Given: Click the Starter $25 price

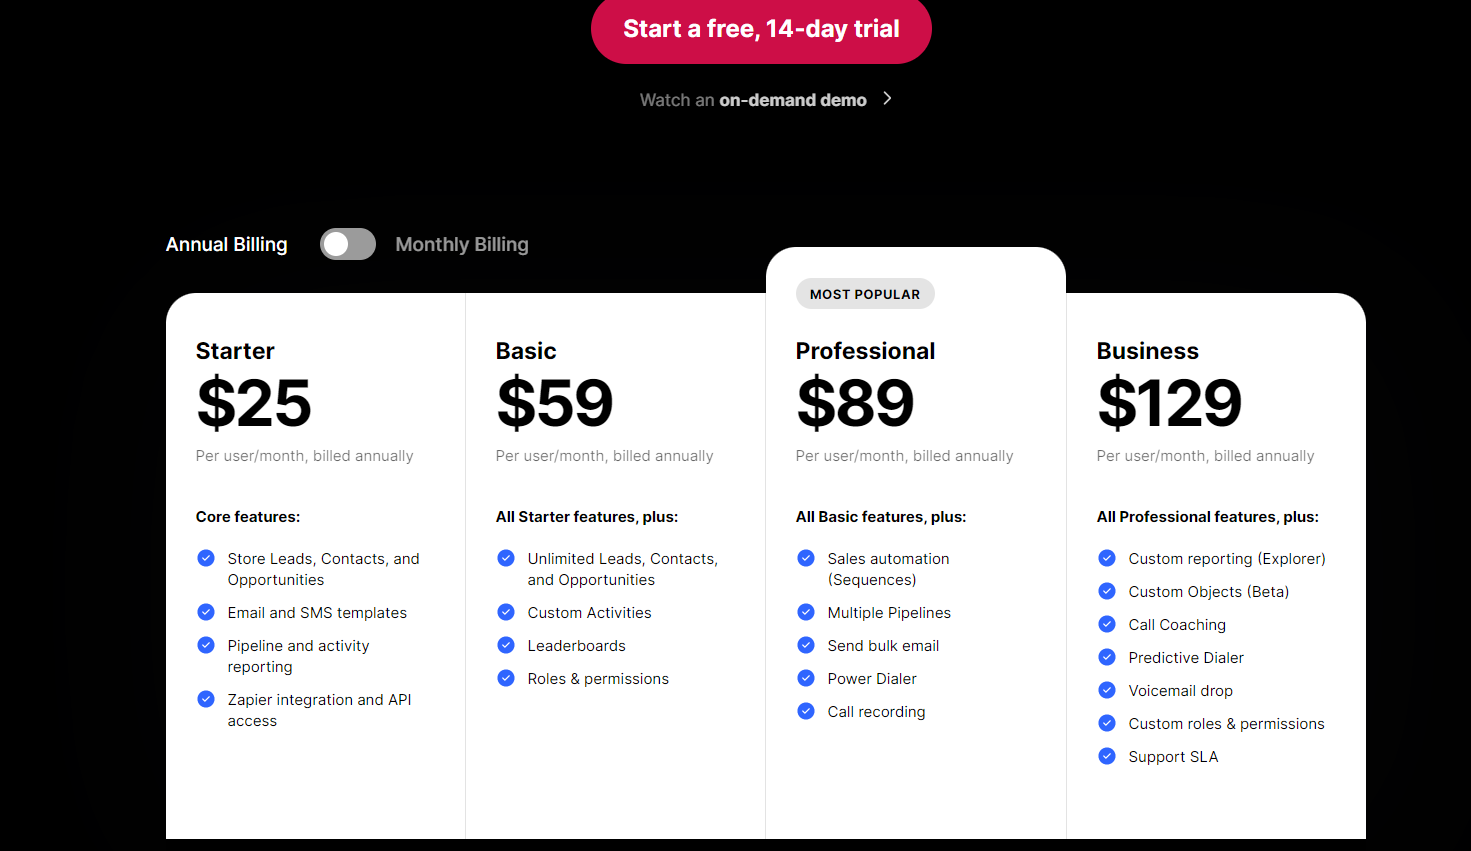Looking at the screenshot, I should [x=254, y=403].
